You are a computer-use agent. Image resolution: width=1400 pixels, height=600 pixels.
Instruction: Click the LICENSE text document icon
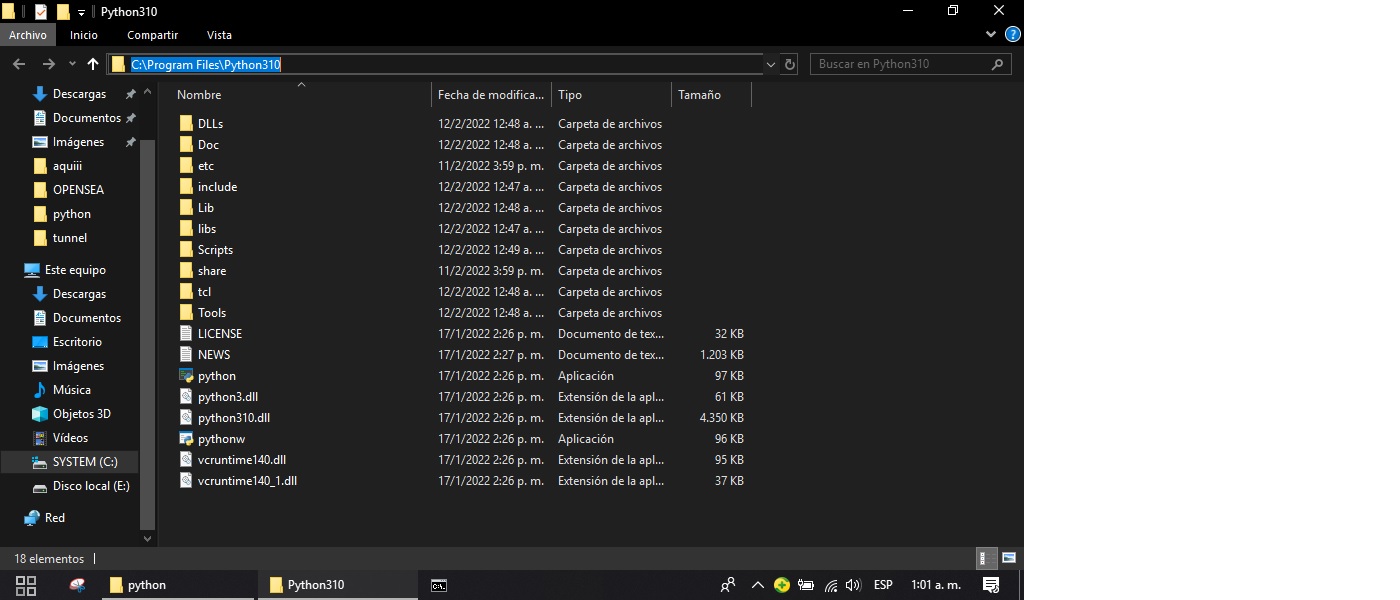point(186,334)
